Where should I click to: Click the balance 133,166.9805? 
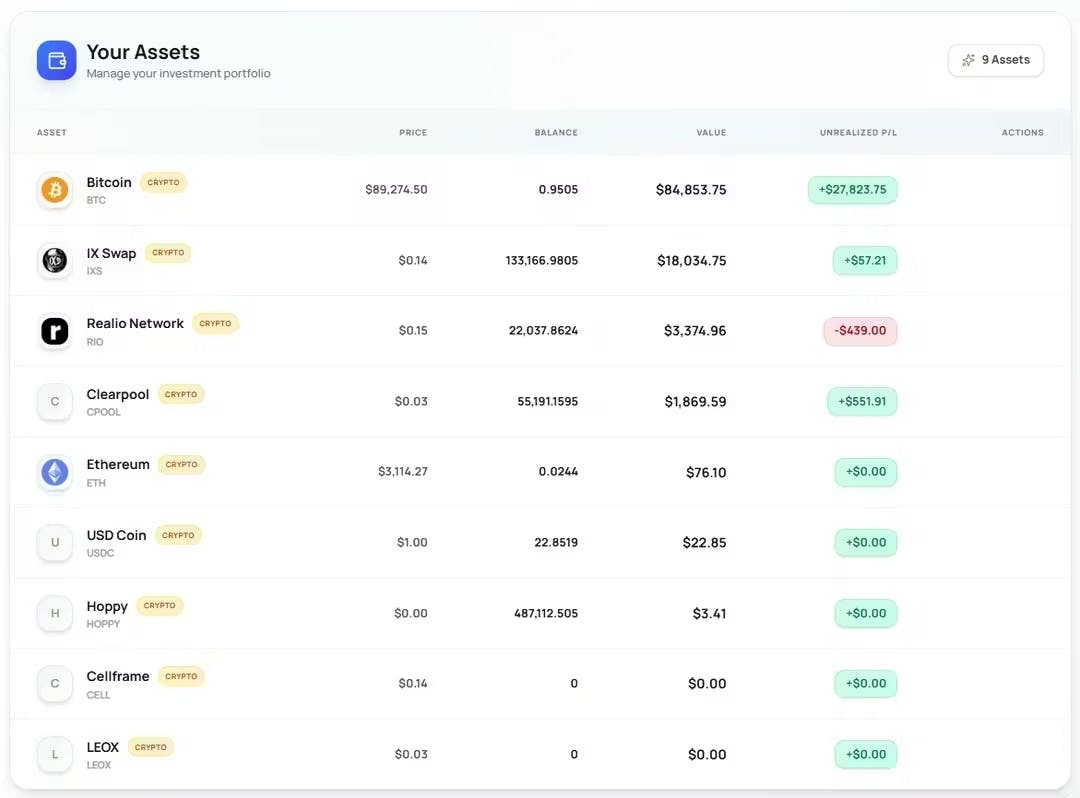541,260
